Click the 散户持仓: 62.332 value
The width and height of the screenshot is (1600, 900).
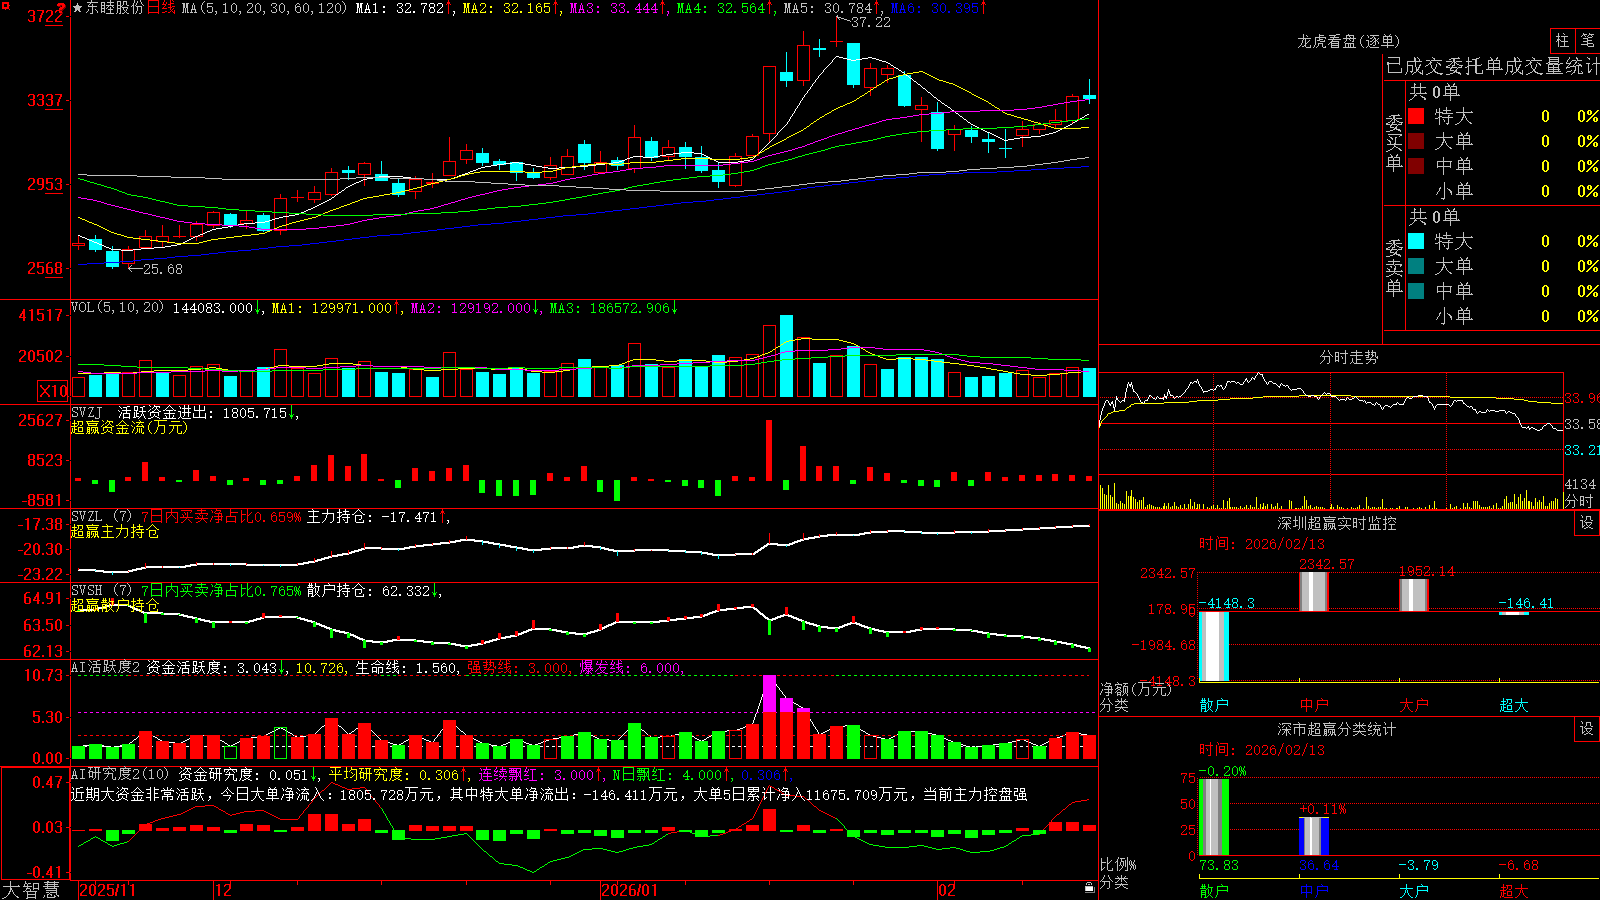[x=368, y=590]
